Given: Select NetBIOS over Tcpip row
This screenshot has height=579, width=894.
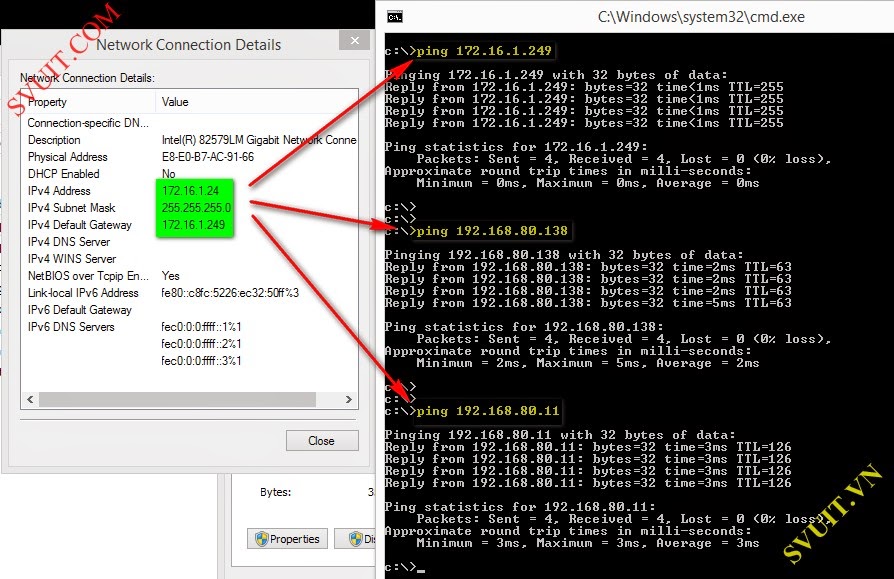Looking at the screenshot, I should pos(189,276).
